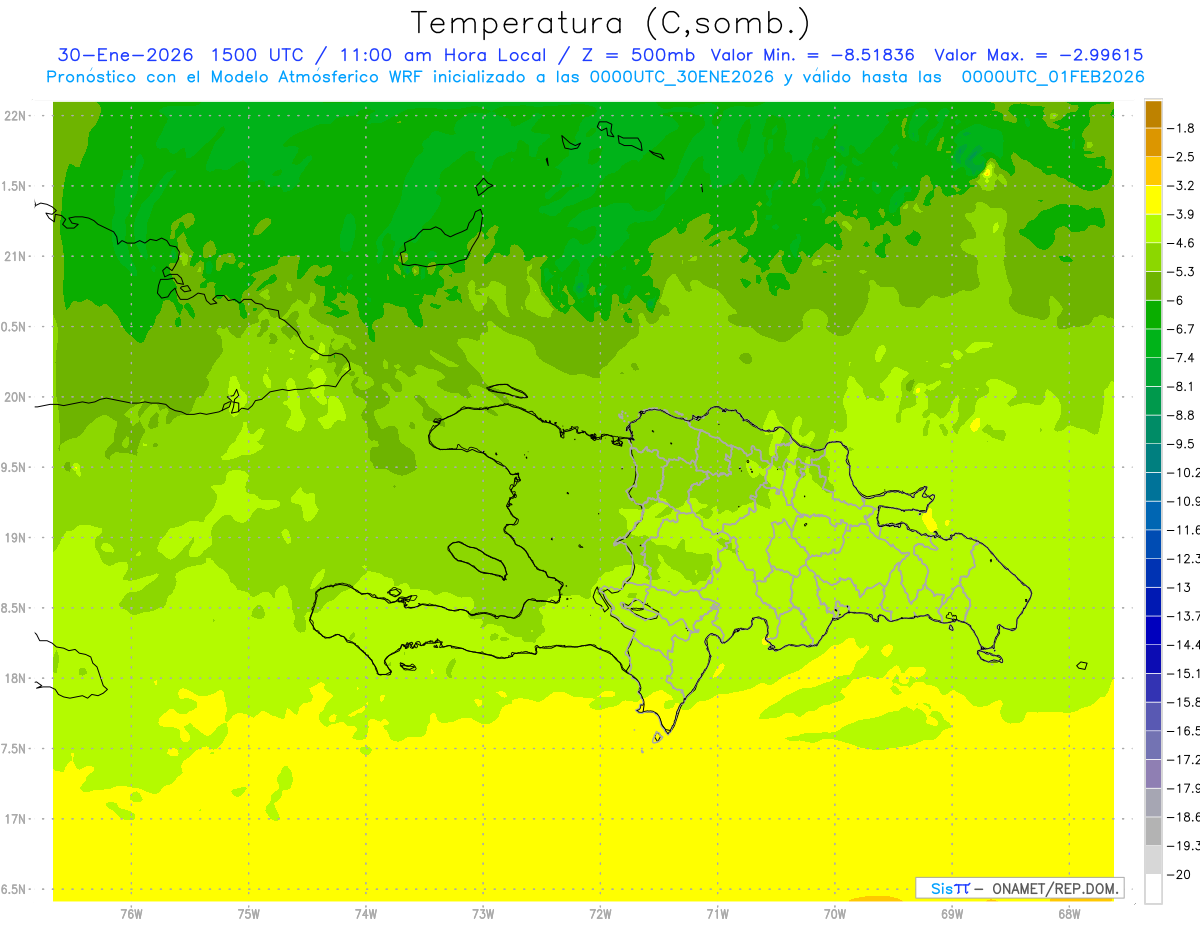The width and height of the screenshot is (1200, 927).
Task: Pick the colorbar swatch between -13.7 and -14.4
Action: pos(1153,630)
